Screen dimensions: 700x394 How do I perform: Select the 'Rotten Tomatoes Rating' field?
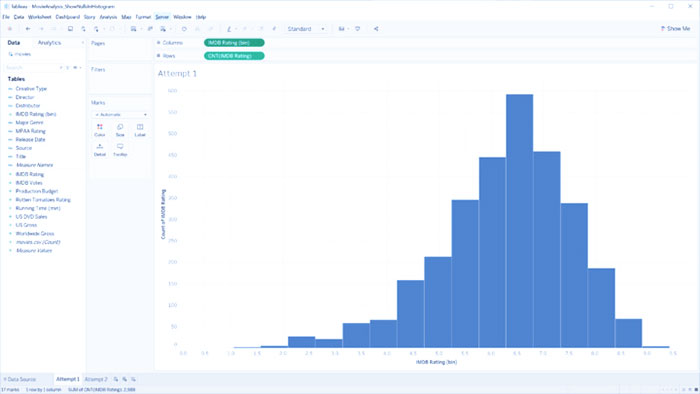[43, 200]
